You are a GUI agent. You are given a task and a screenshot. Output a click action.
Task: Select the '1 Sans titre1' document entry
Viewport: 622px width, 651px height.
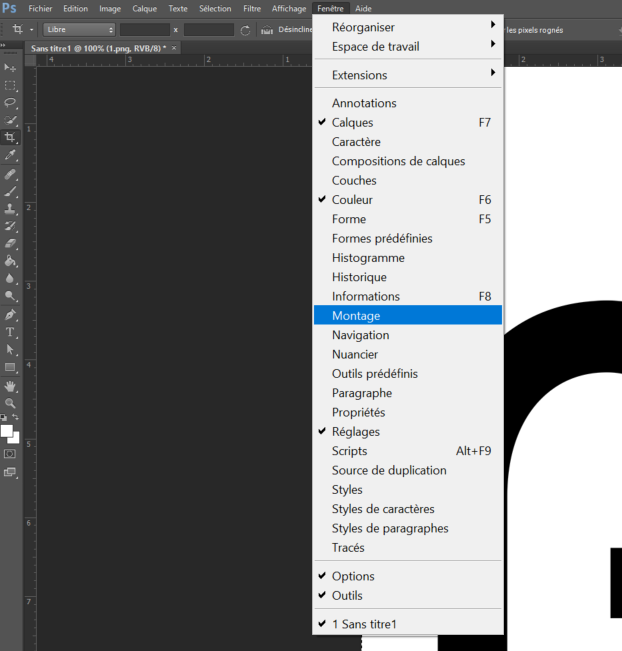408,624
